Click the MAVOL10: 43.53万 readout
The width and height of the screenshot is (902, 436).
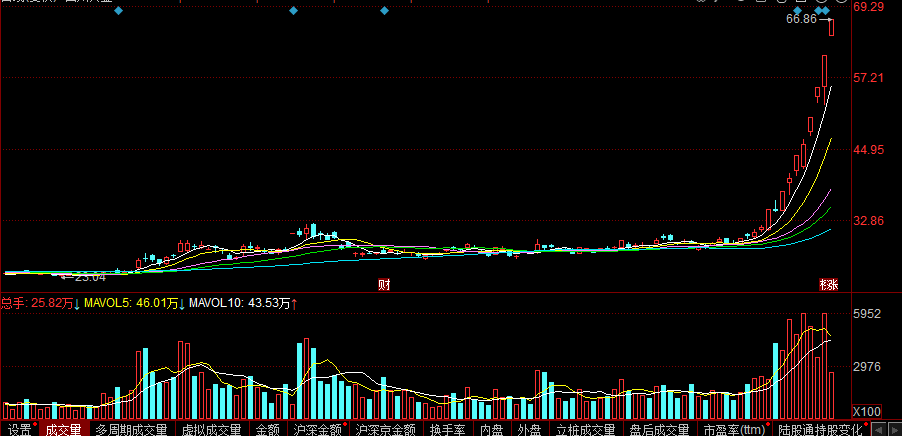(239, 303)
